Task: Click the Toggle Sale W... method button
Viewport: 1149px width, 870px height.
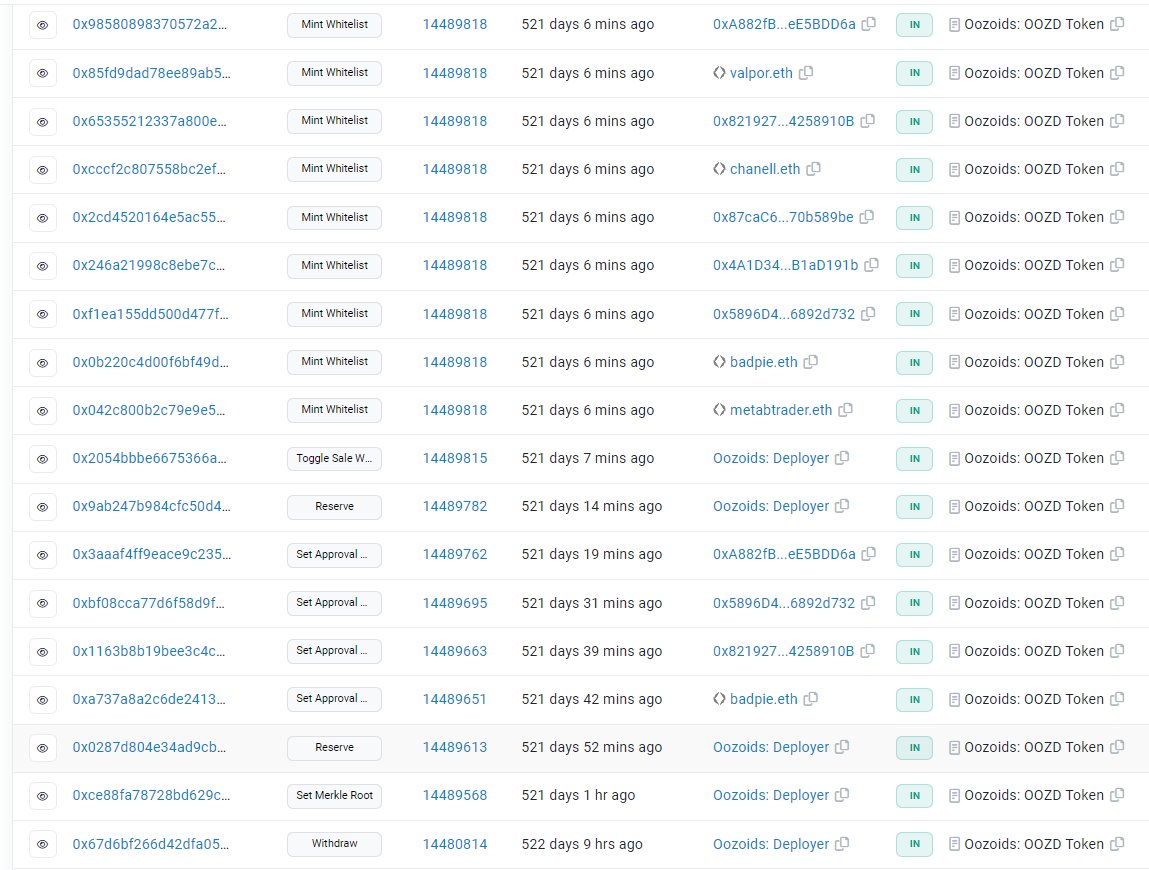Action: tap(334, 459)
